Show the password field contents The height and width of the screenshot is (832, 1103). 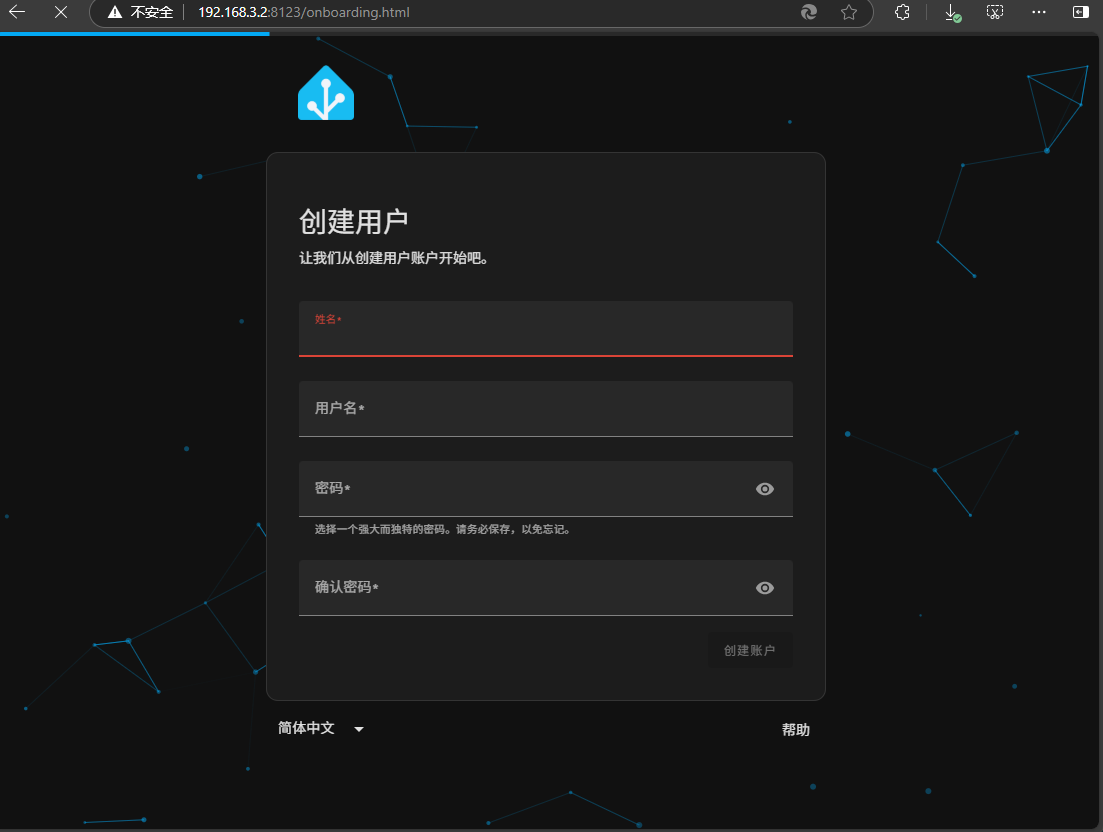765,489
